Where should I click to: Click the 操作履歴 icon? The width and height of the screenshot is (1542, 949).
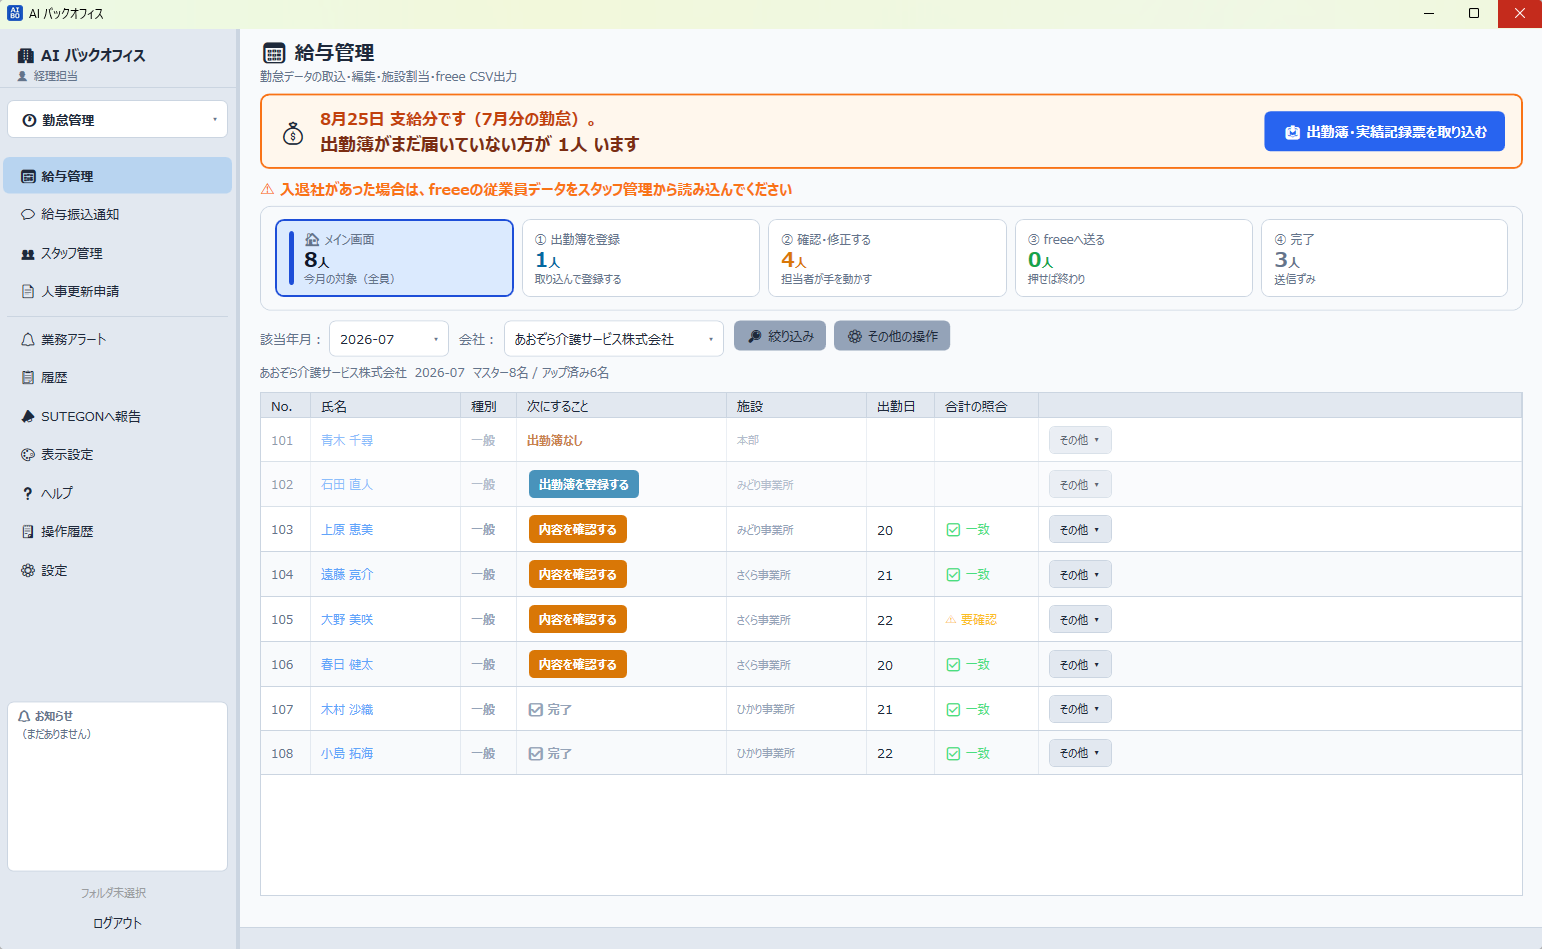point(28,532)
